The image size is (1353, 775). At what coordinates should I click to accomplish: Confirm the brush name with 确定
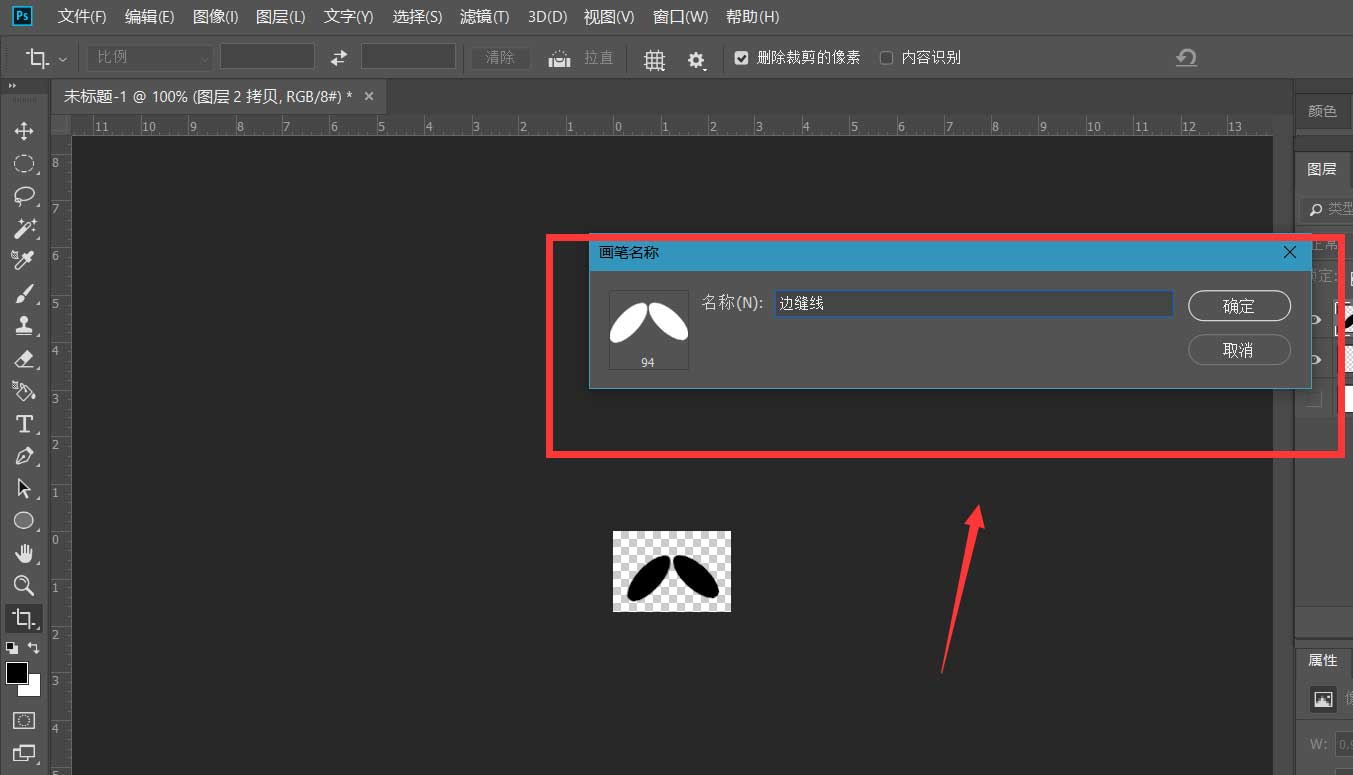point(1239,306)
